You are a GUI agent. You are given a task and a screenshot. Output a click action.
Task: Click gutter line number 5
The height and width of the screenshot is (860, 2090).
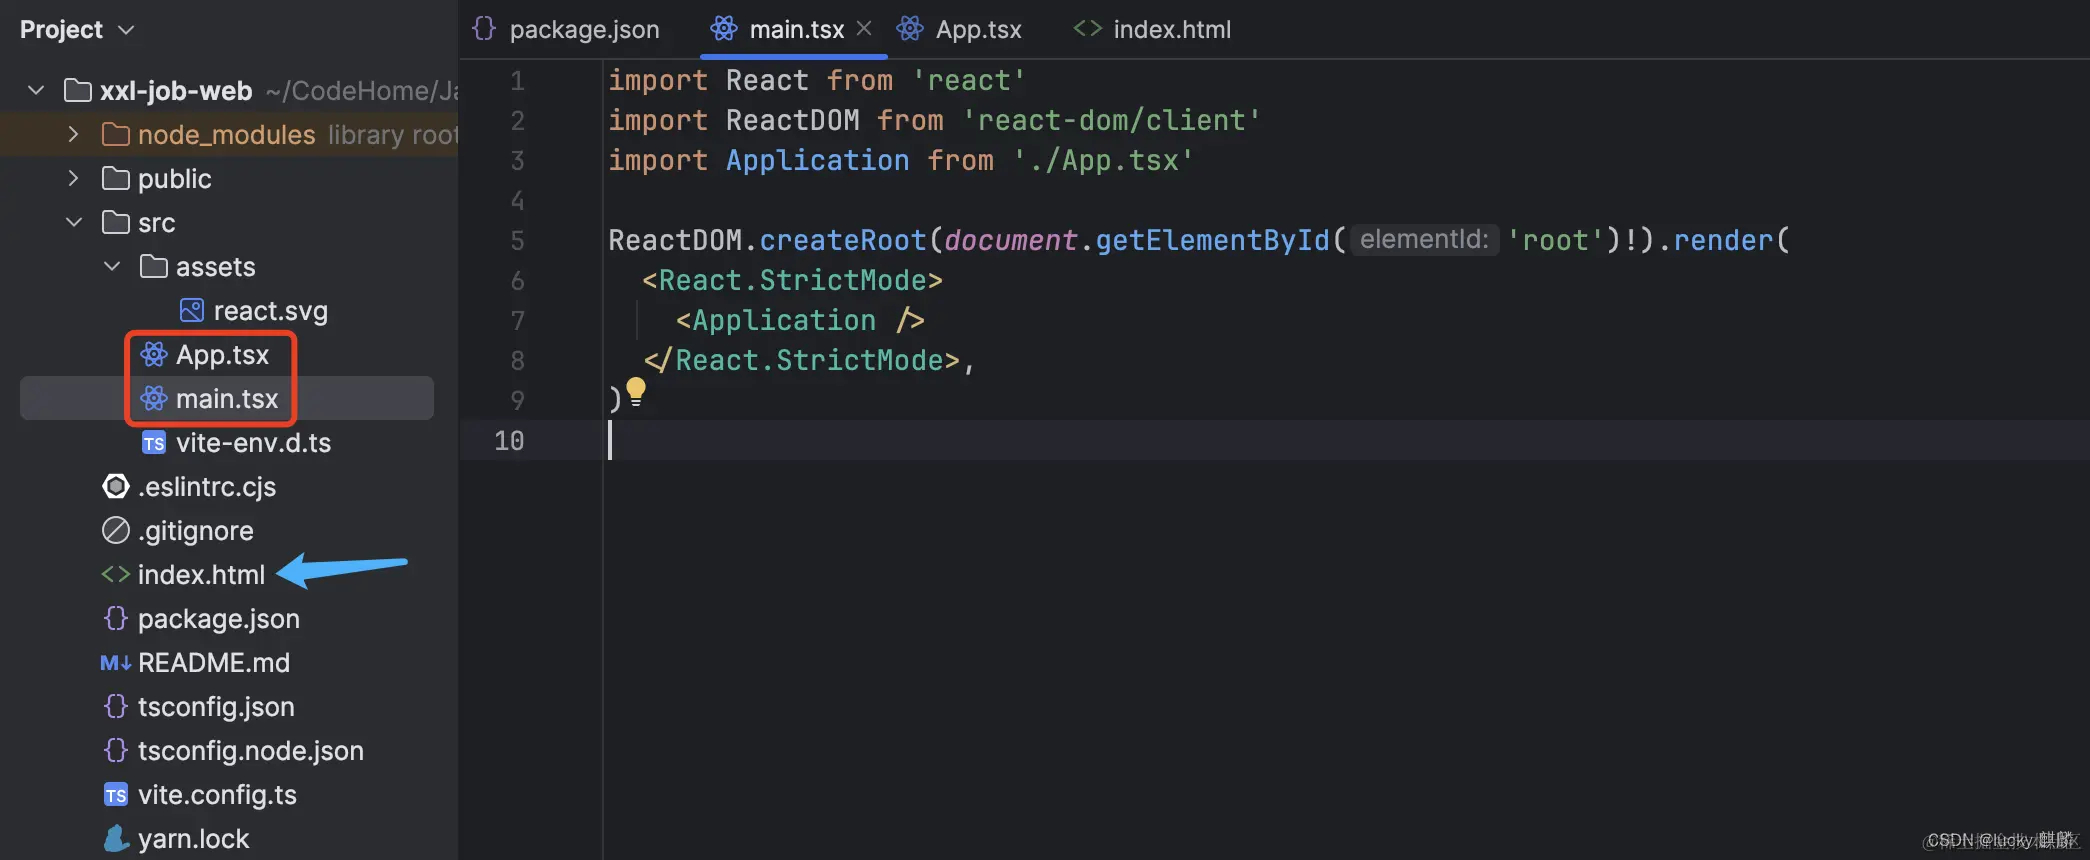pos(517,240)
